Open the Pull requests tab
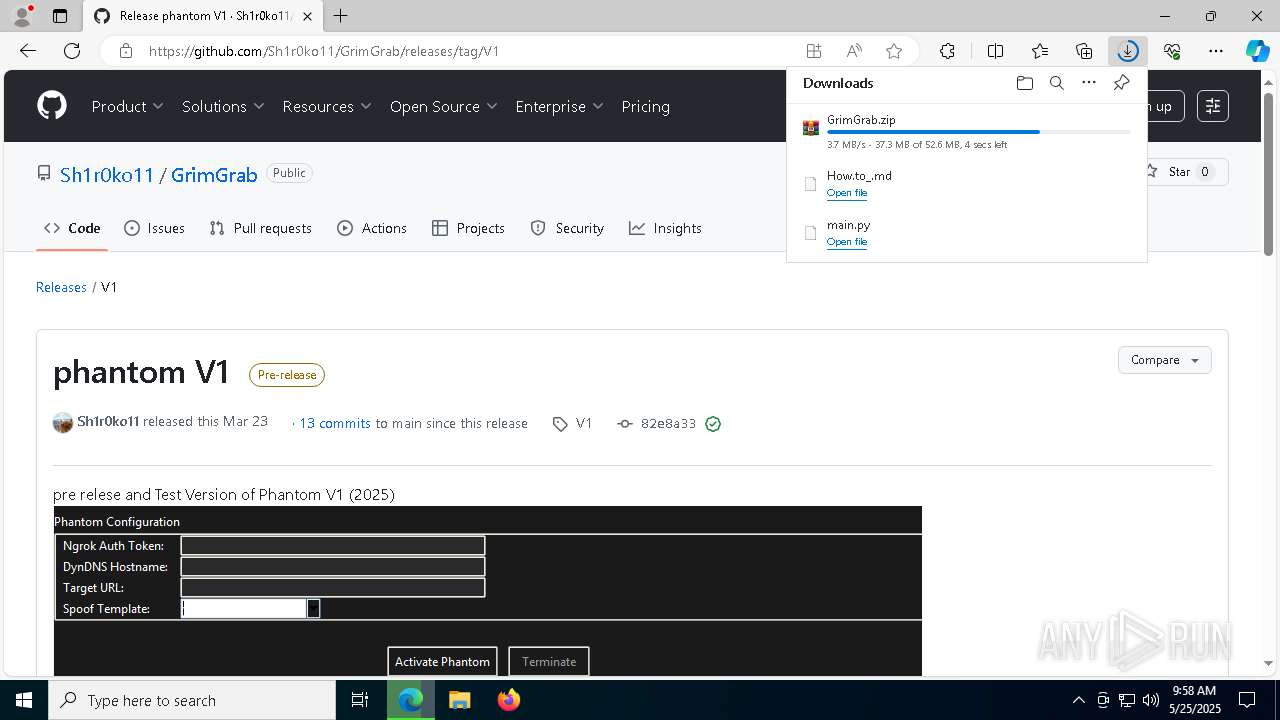This screenshot has height=720, width=1280. click(260, 228)
